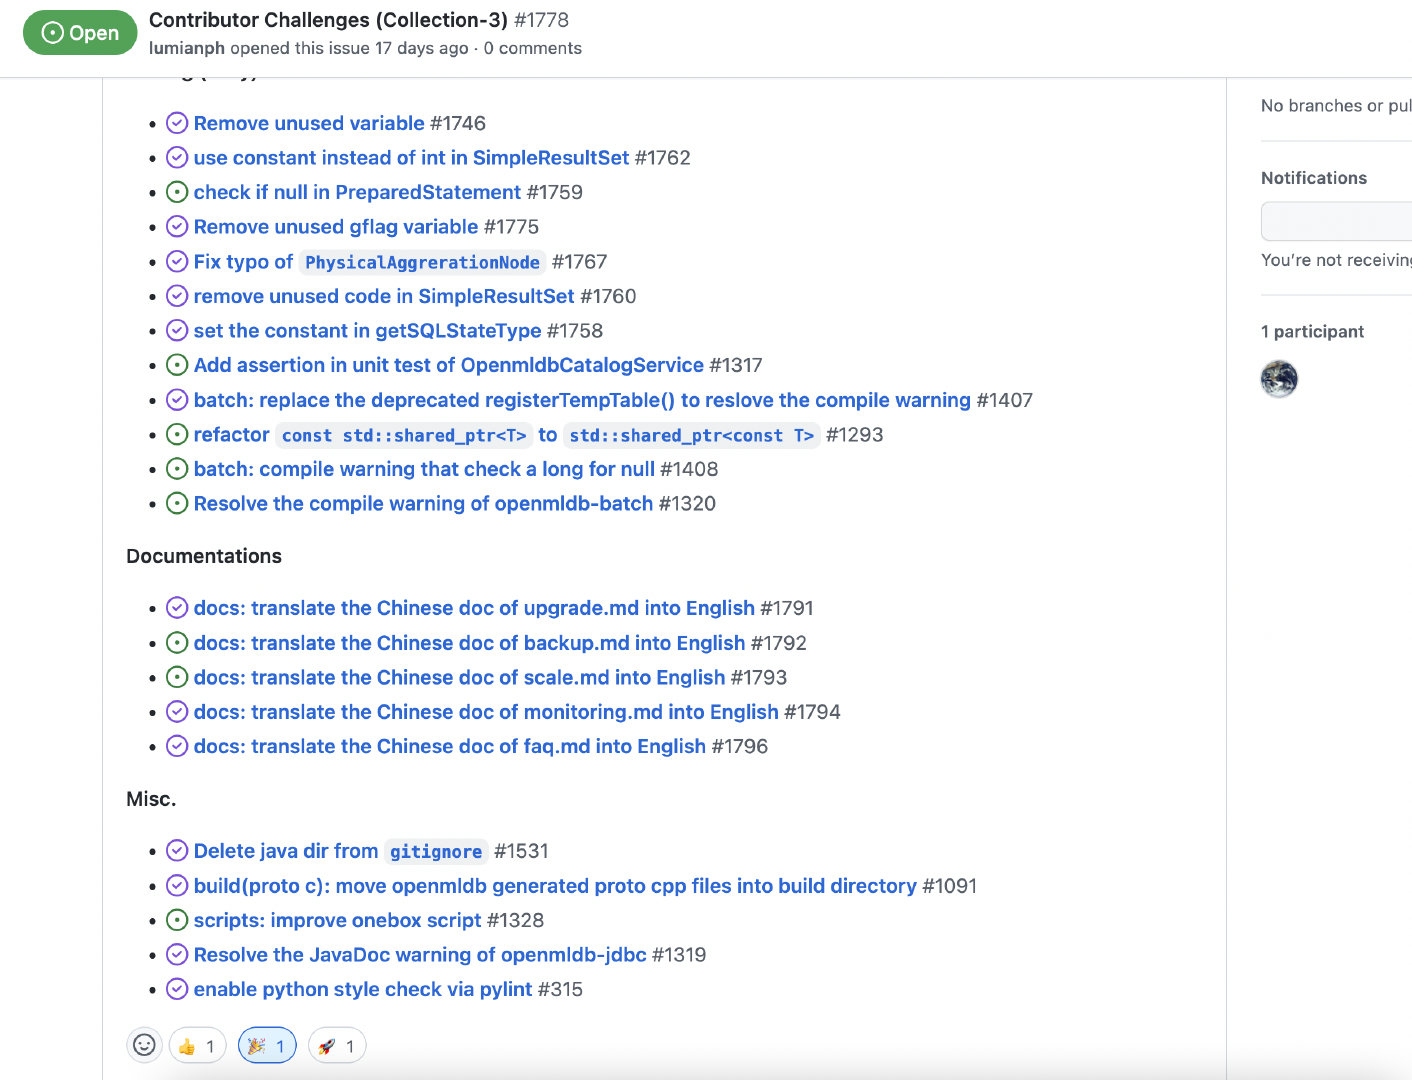The width and height of the screenshot is (1412, 1080).
Task: Click status icon beside faq.md translation issue
Action: 177,747
